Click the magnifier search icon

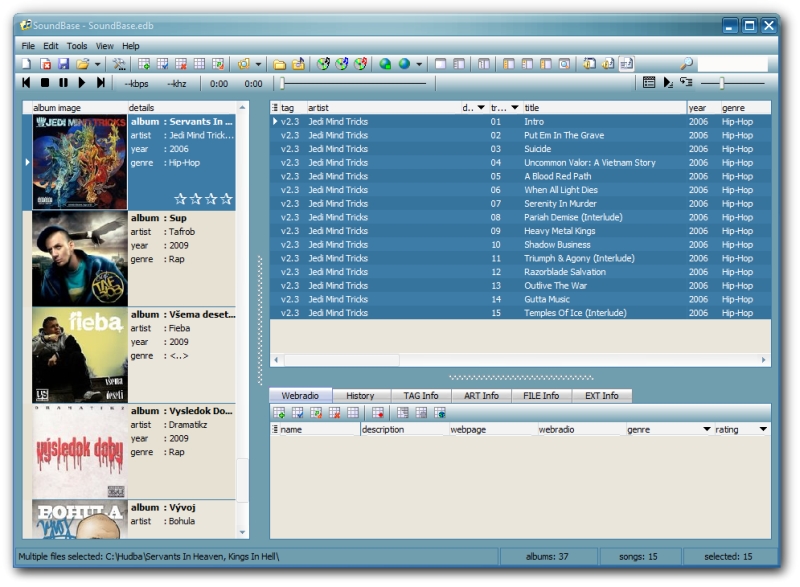tap(686, 63)
